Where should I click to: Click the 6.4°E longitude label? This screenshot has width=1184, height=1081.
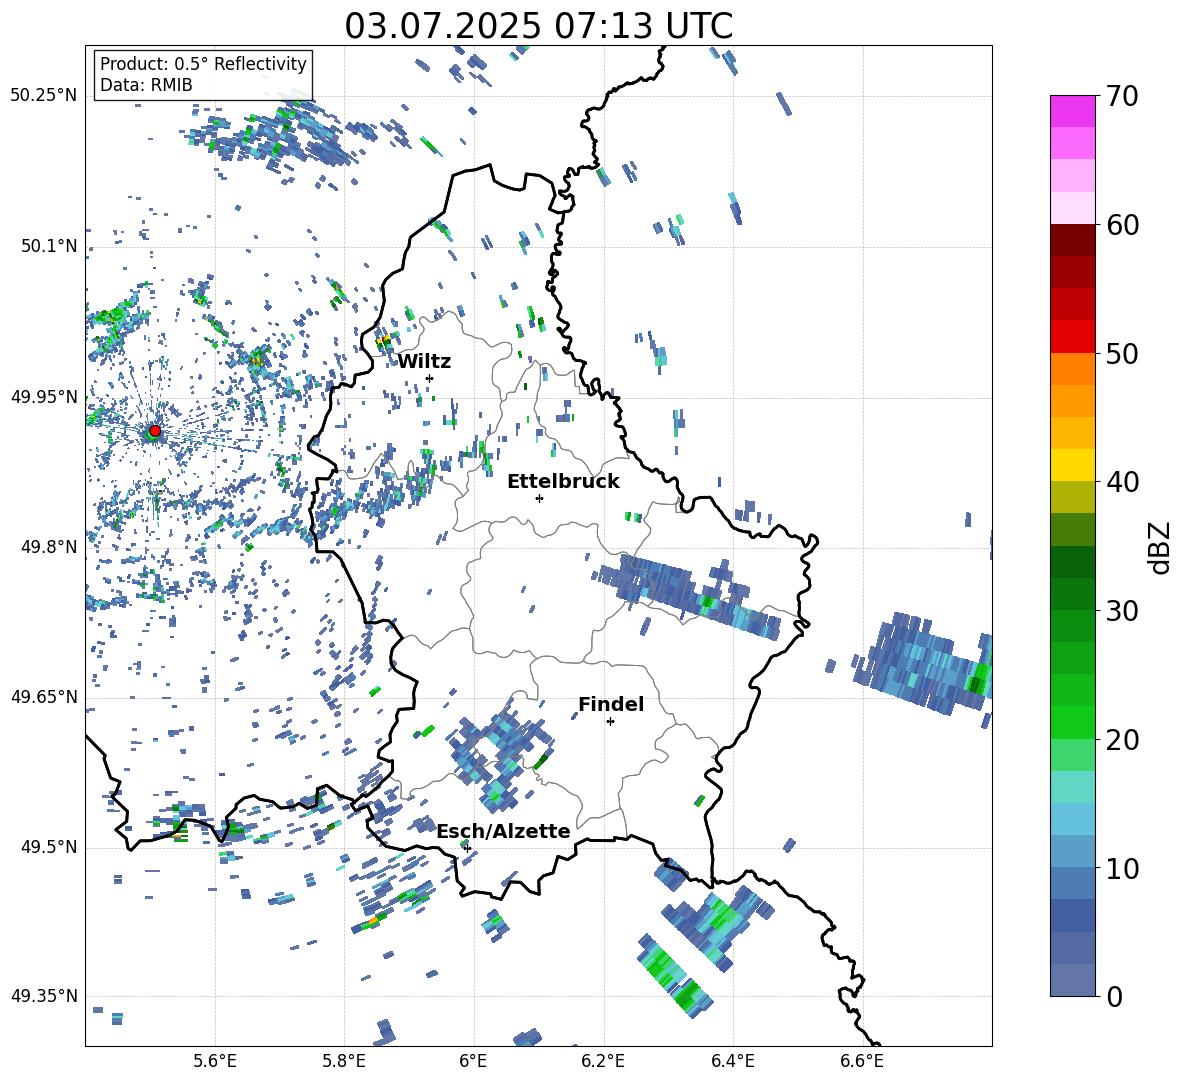[732, 1062]
